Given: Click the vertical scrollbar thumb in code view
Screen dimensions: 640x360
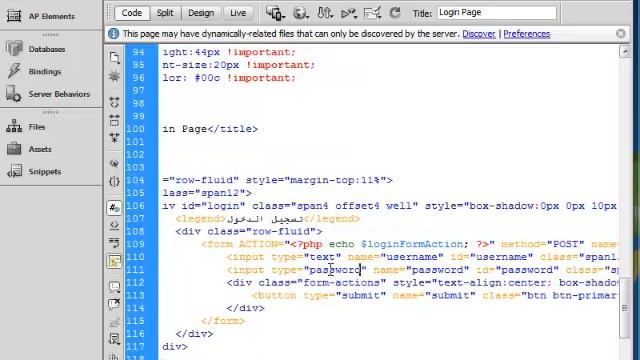Looking at the screenshot, I should point(625,308).
